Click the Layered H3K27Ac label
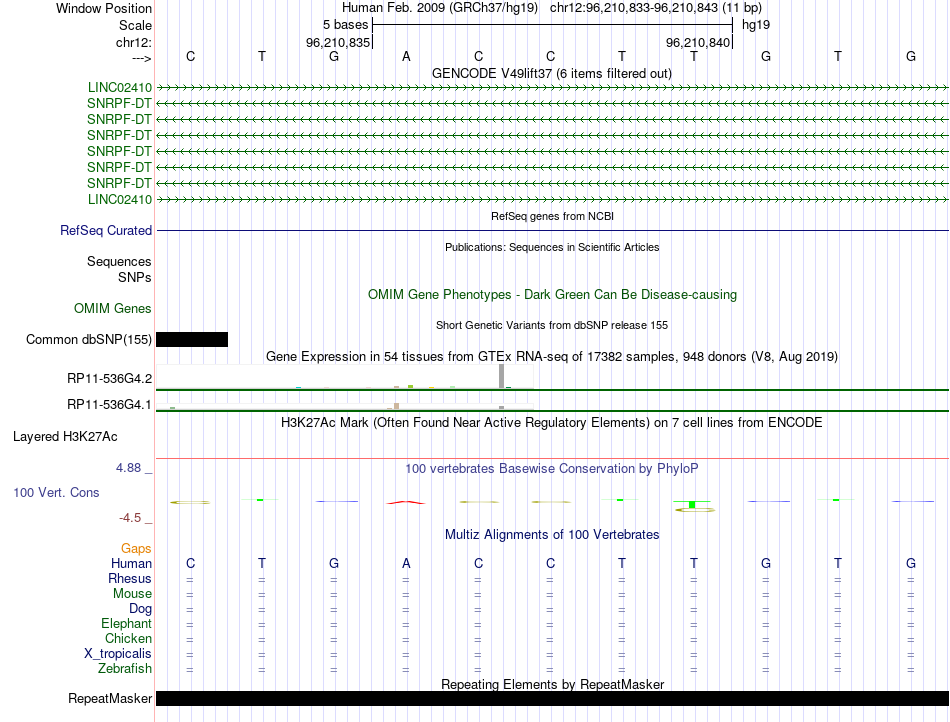This screenshot has height=722, width=950. click(x=65, y=437)
